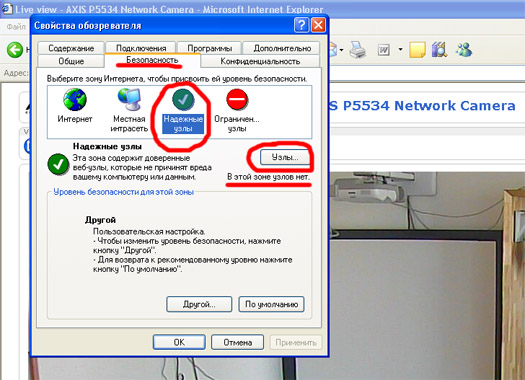Screen dimensions: 525x380
Task: Click the Edit with Word icon in IE toolbar
Action: click(x=384, y=50)
